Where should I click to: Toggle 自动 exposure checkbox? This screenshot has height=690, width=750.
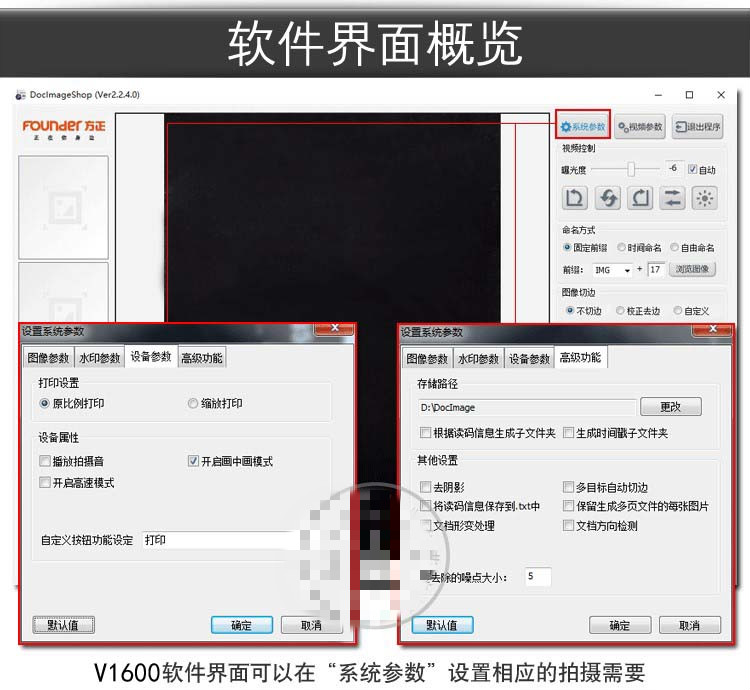(692, 169)
